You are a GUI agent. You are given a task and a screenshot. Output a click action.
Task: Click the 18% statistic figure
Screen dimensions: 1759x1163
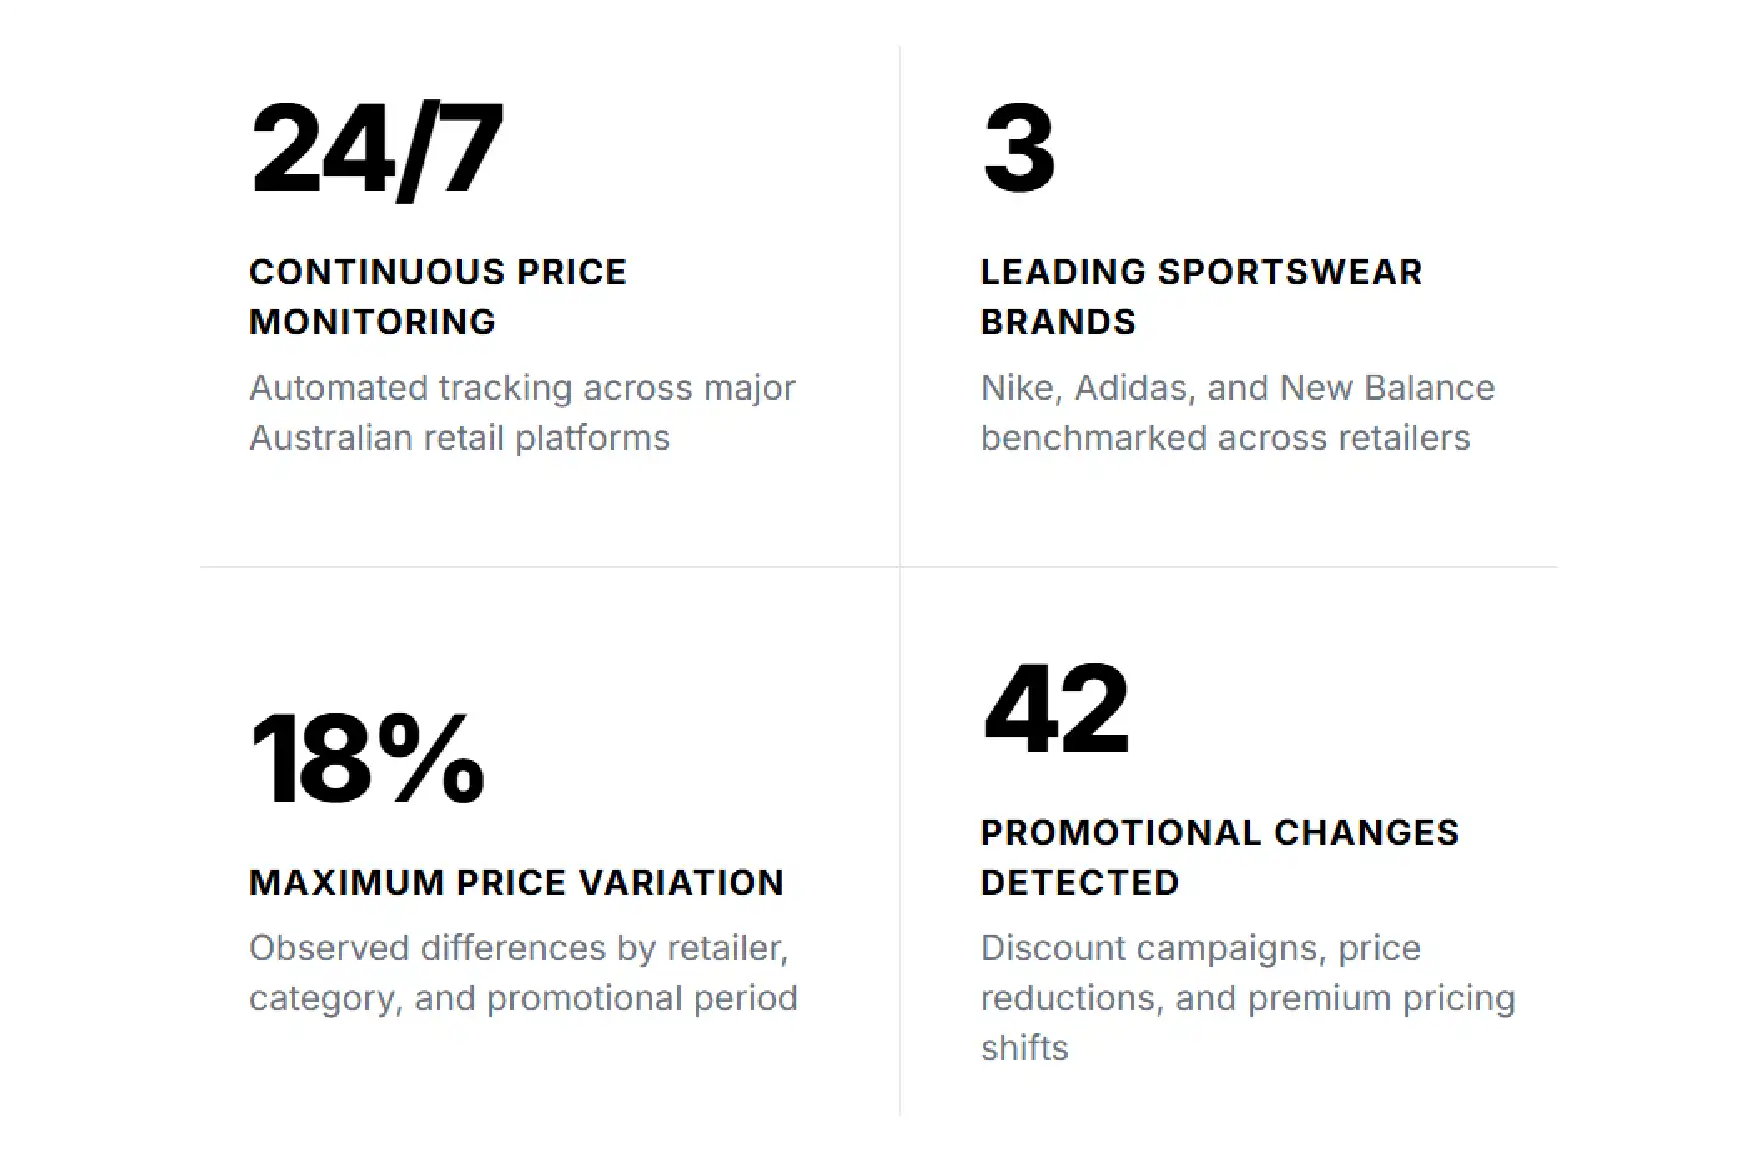367,759
